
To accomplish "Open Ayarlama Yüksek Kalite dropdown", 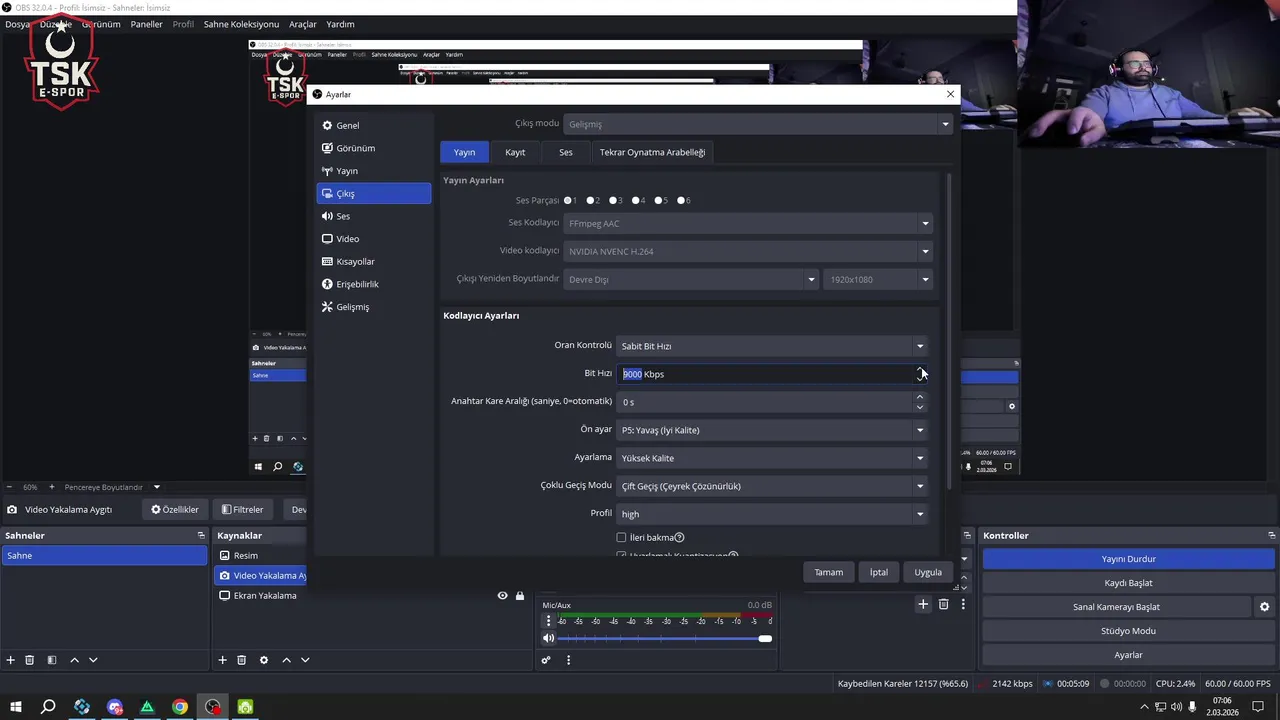I will (x=772, y=458).
